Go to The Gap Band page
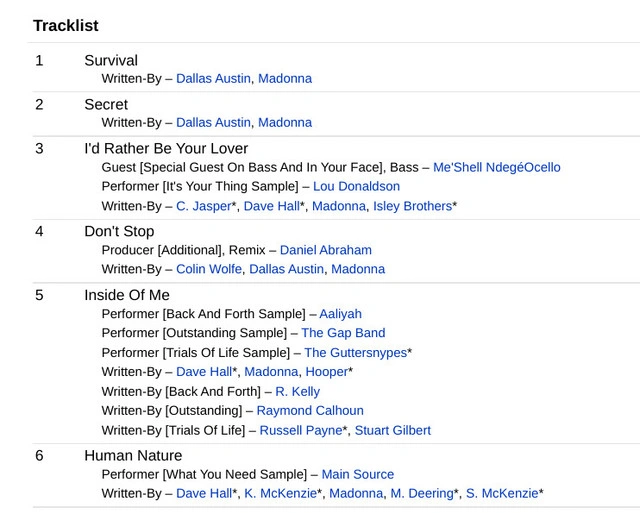The height and width of the screenshot is (513, 640). 343,333
